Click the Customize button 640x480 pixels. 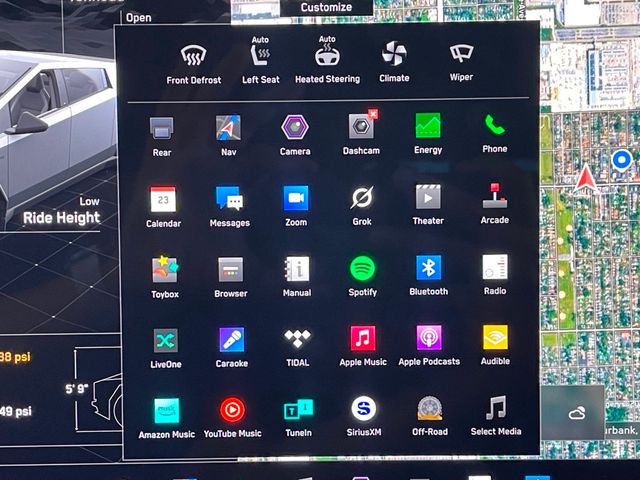326,7
